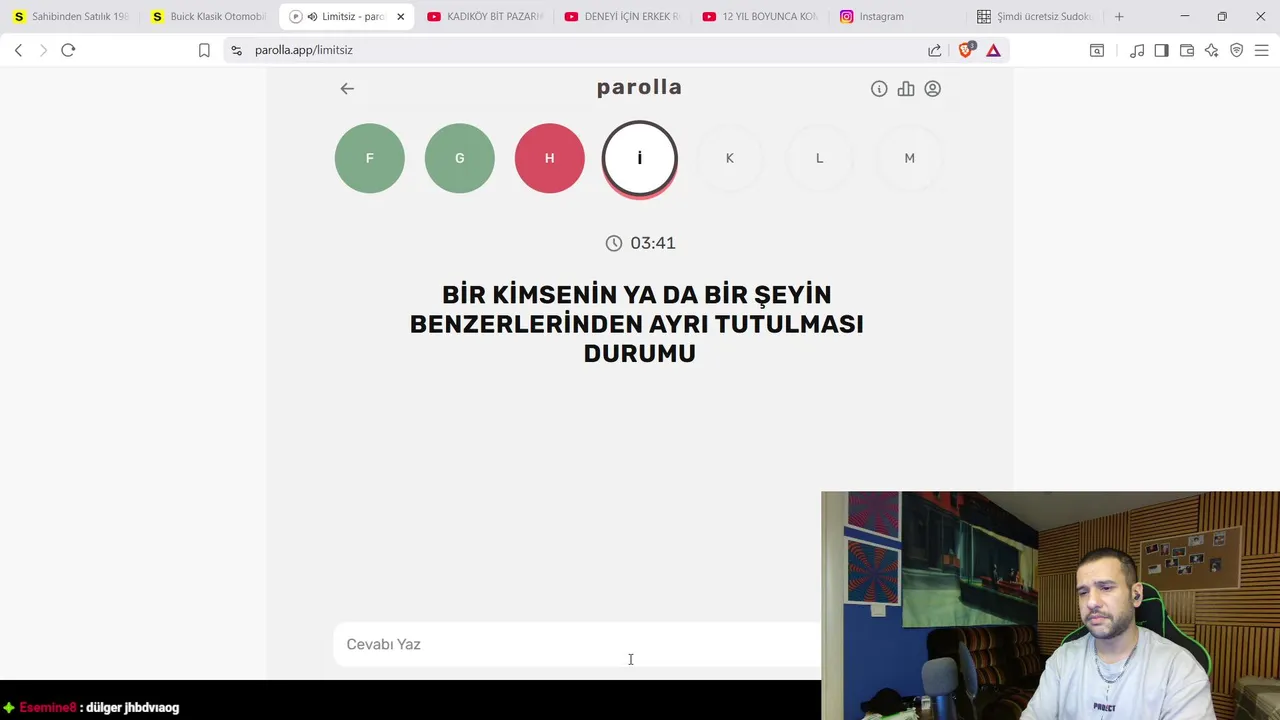
Task: Switch to the 12 YIL BOYUNCA tab
Action: click(761, 16)
